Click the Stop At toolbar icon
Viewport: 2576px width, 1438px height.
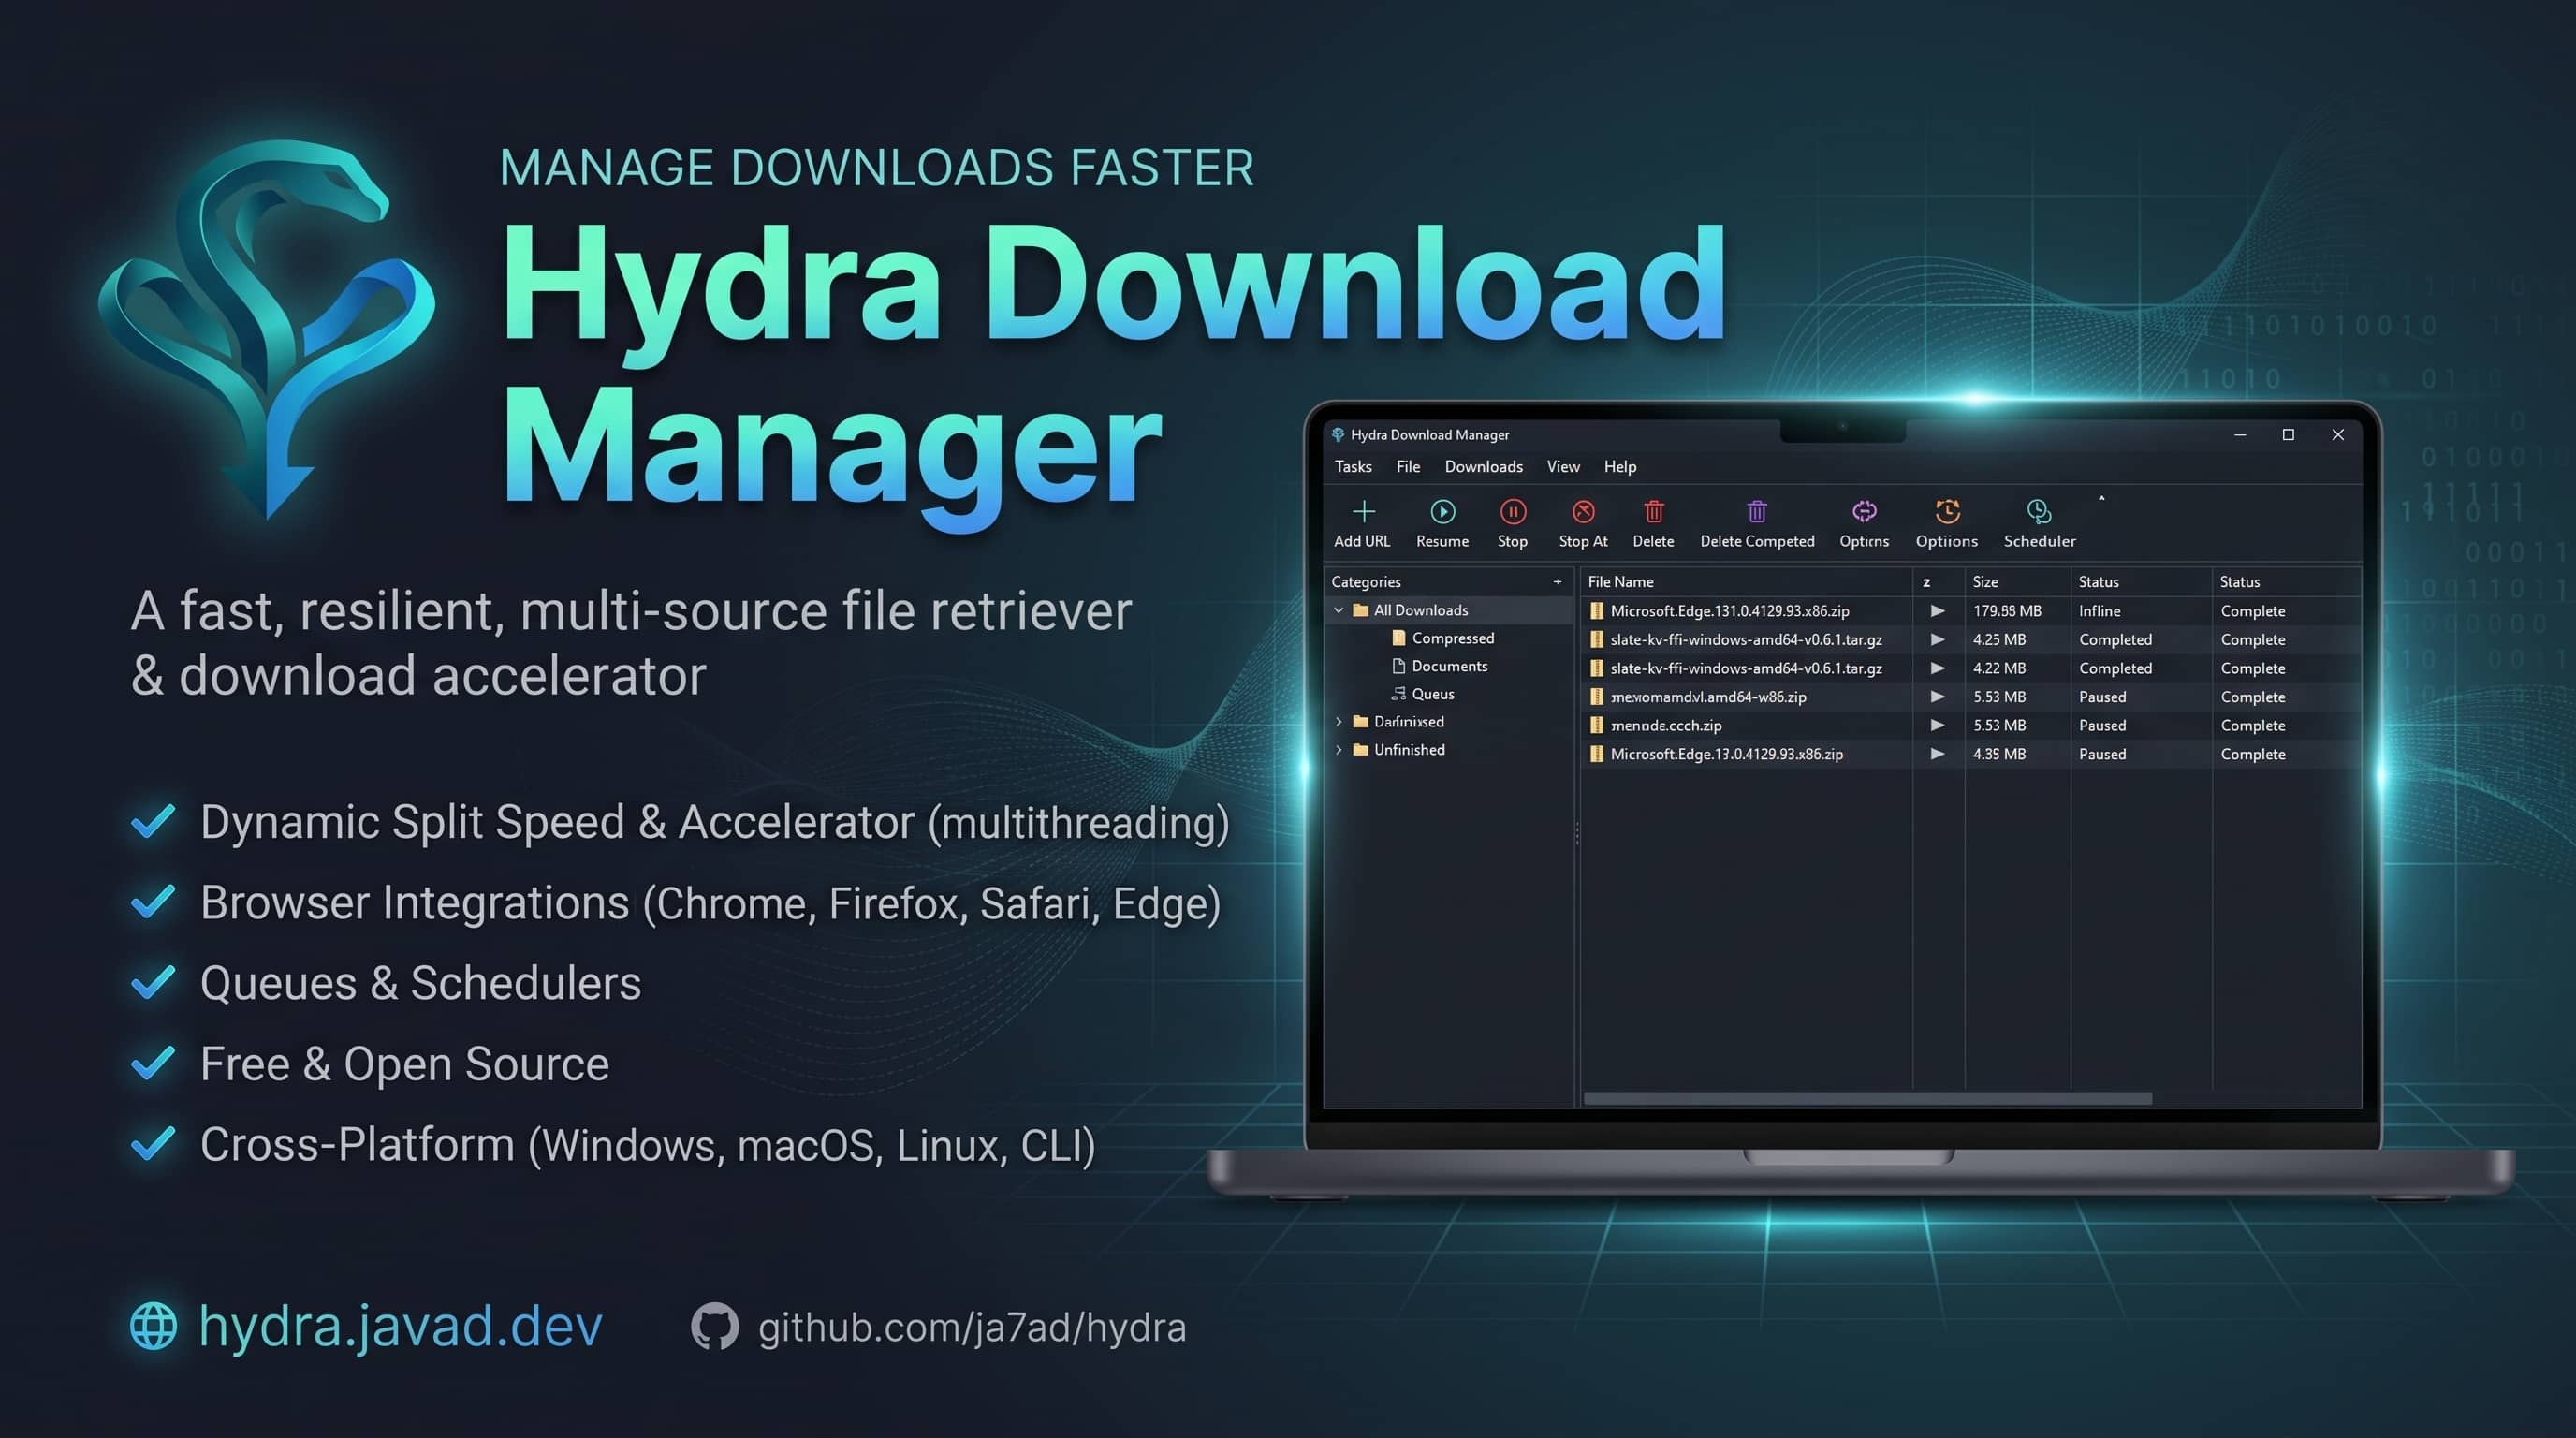click(x=1583, y=512)
